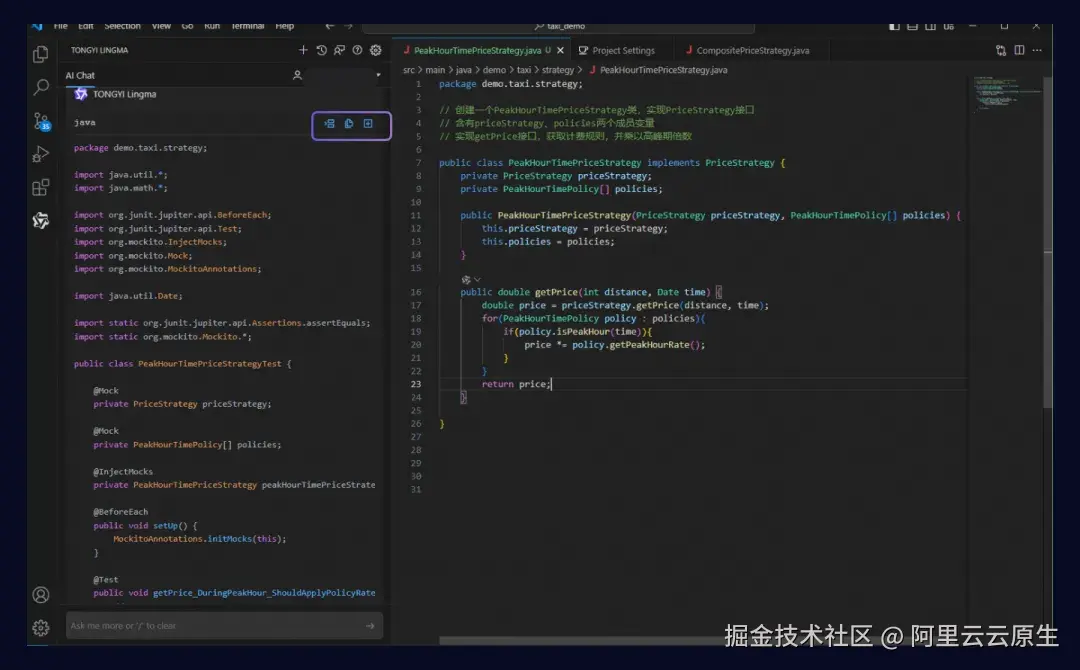Click PeakHourTimePriceStrategy.java breadcrumb file
The image size is (1080, 670).
coord(663,70)
